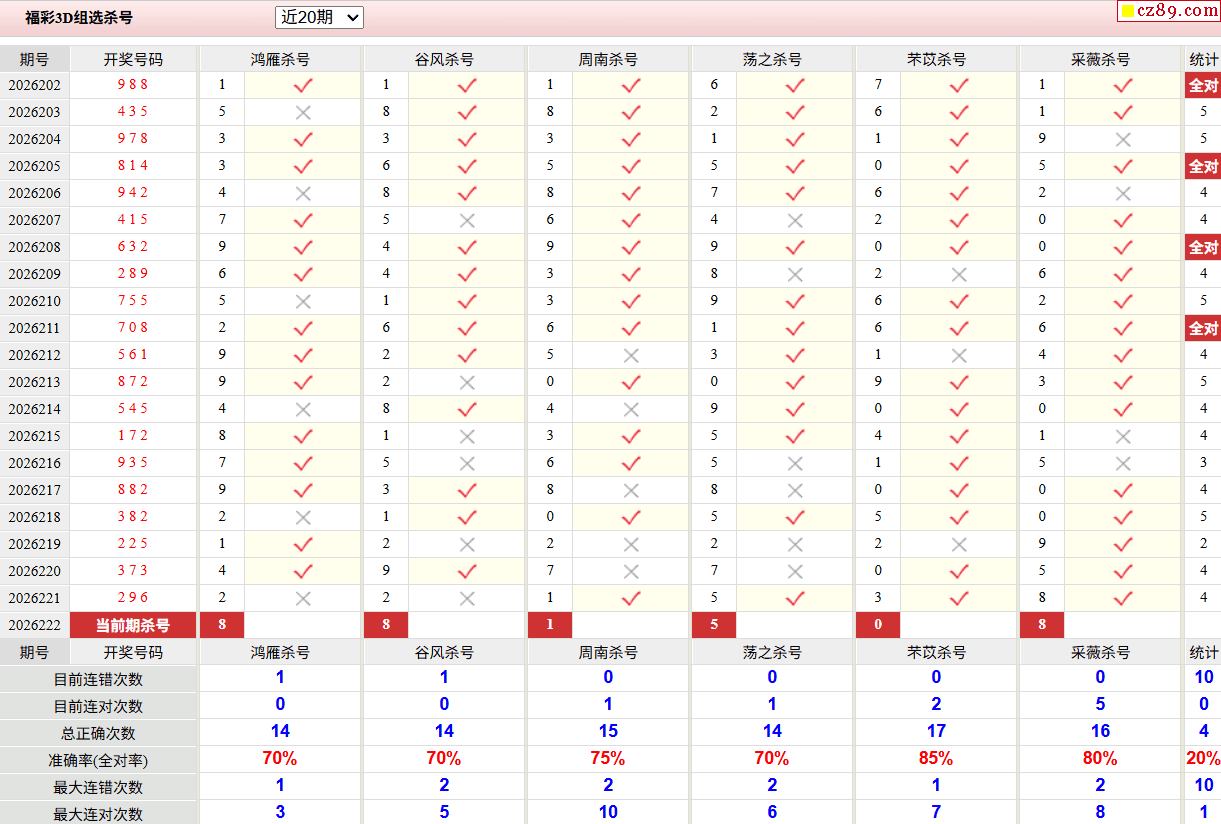Click the gray cross in 采薇杀号 row 2026204

point(1123,140)
